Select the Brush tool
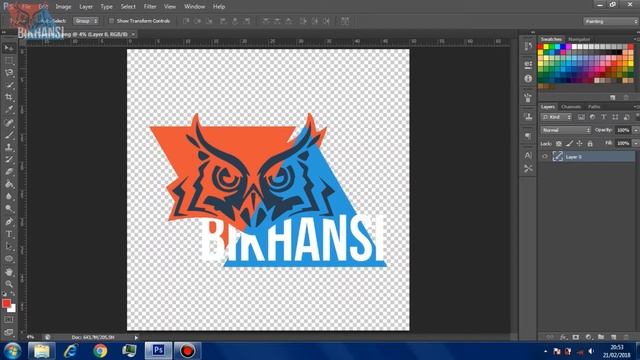Screen dimensions: 640x360 coord(9,135)
